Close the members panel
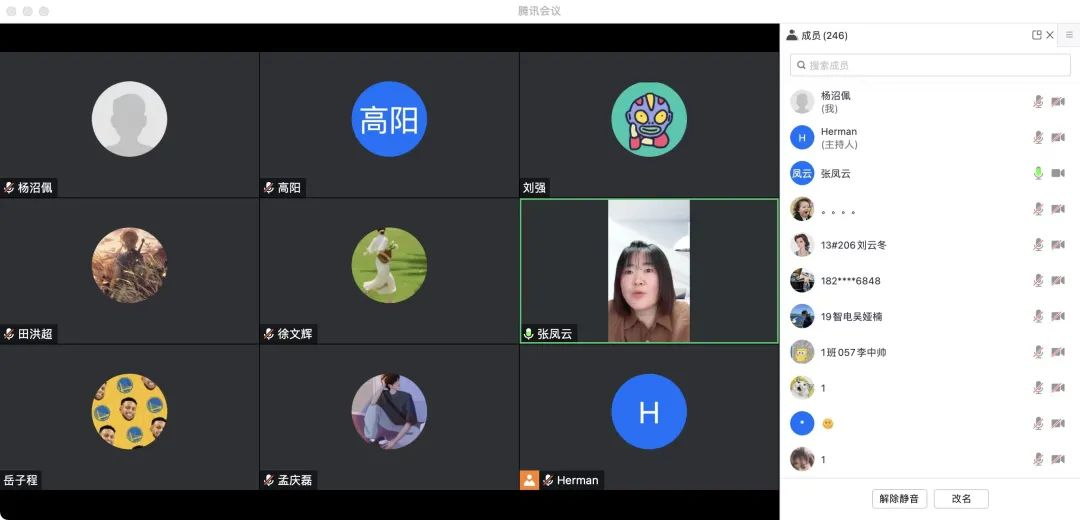 pyautogui.click(x=1050, y=35)
